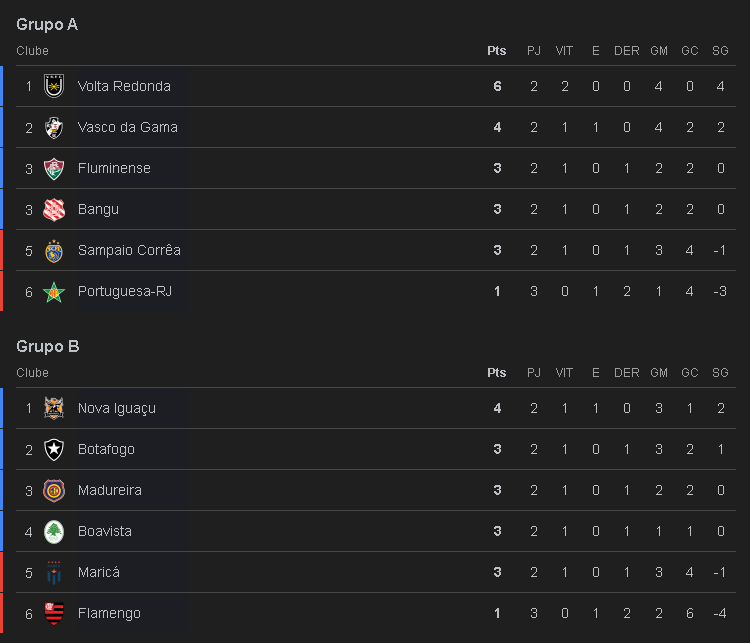Click the Pts column header in Grupo A
The width and height of the screenshot is (750, 643).
[496, 51]
